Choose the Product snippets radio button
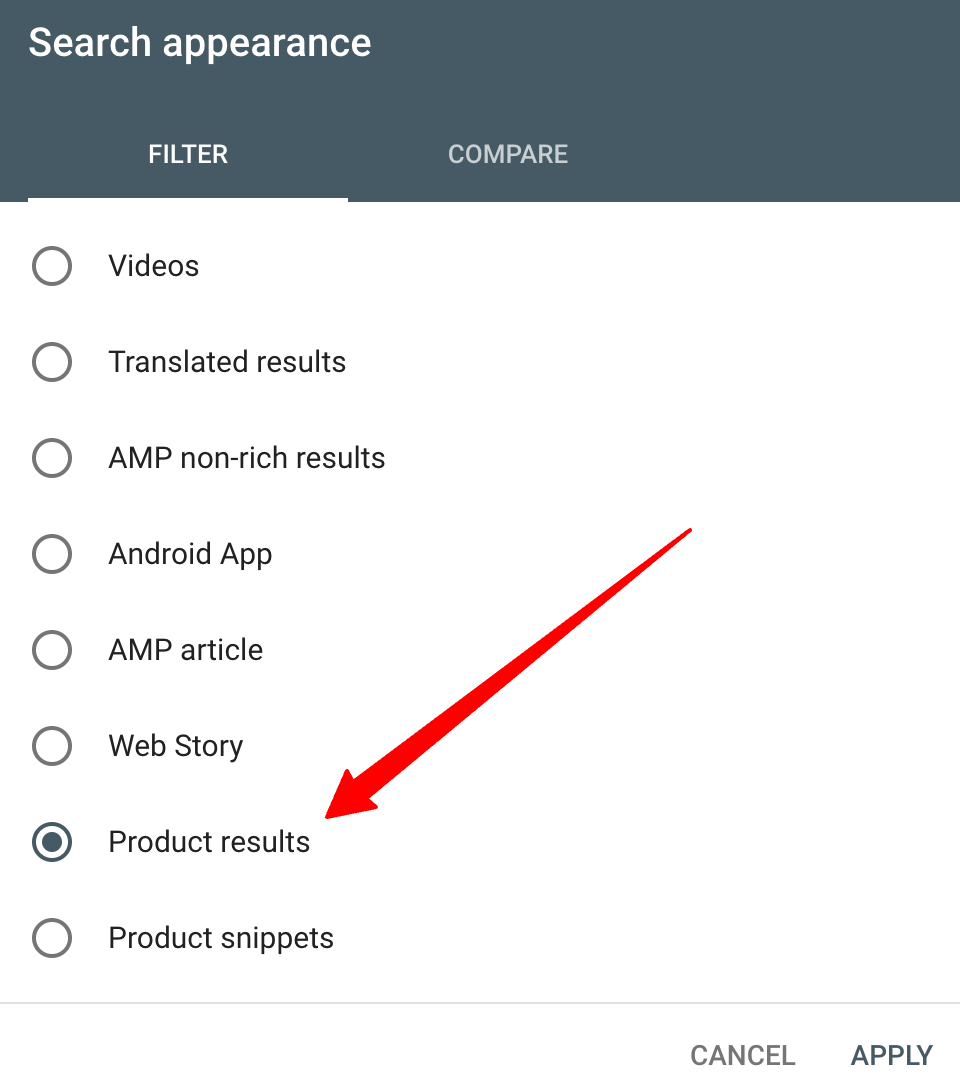 [52, 938]
